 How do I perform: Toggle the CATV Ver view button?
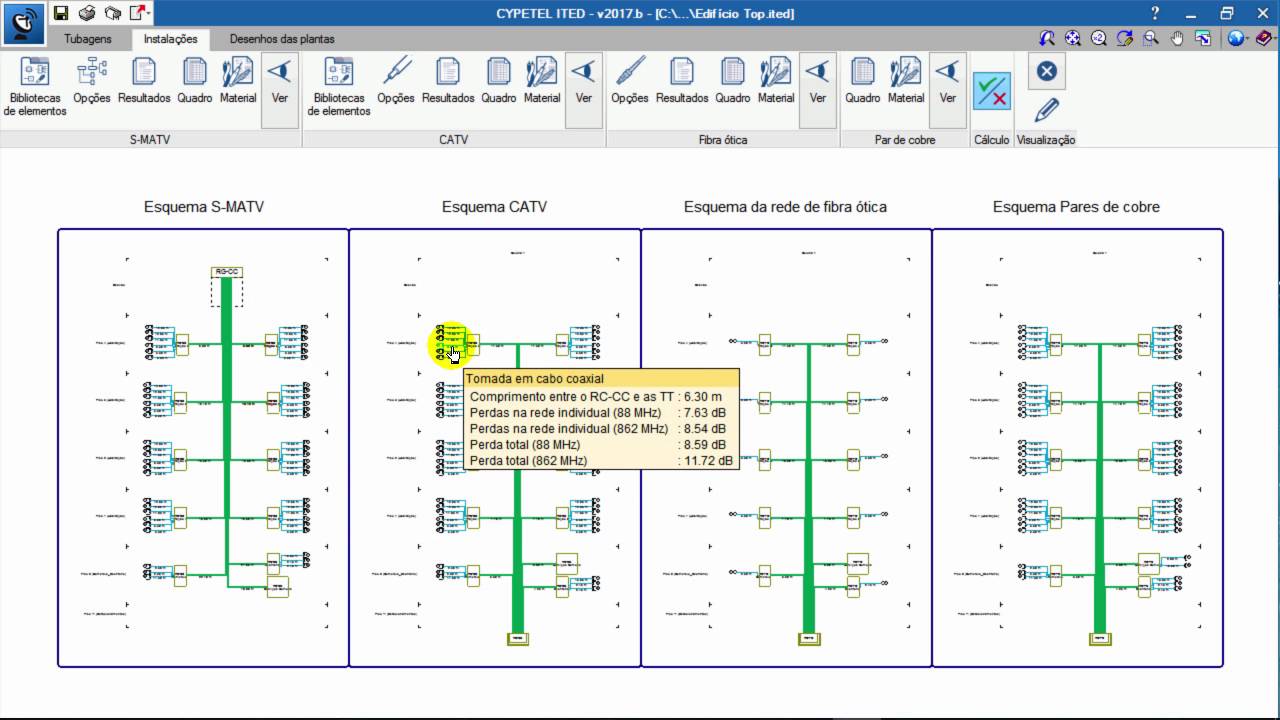coord(584,82)
